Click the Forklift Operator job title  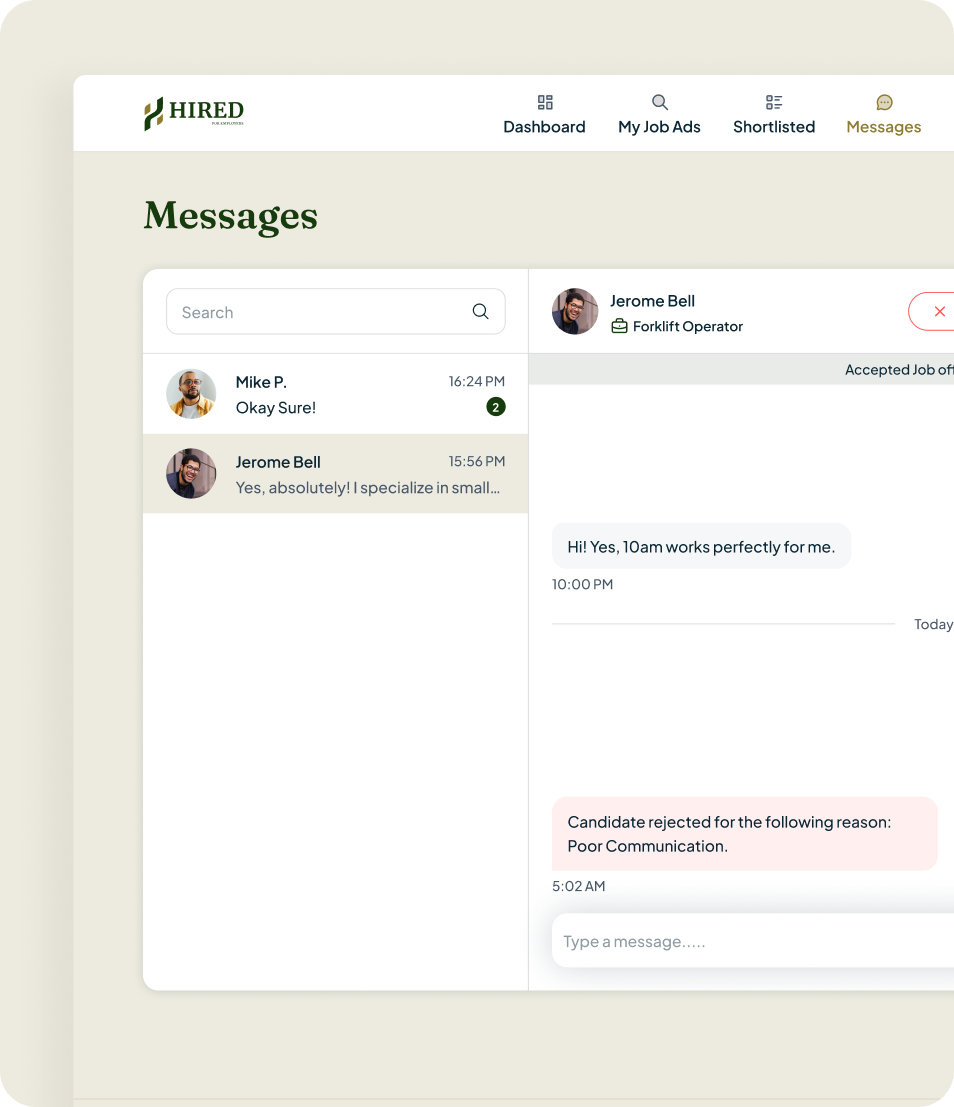(x=688, y=327)
